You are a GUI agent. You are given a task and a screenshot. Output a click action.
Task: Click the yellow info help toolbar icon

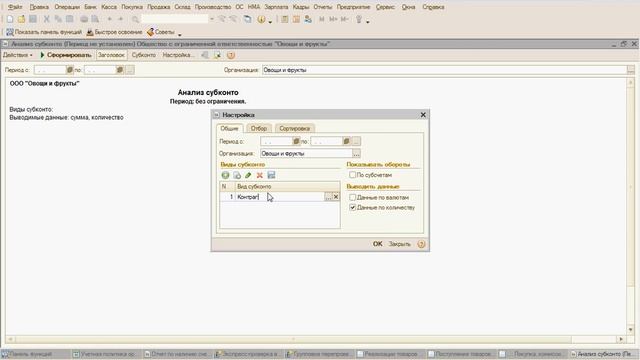261,19
